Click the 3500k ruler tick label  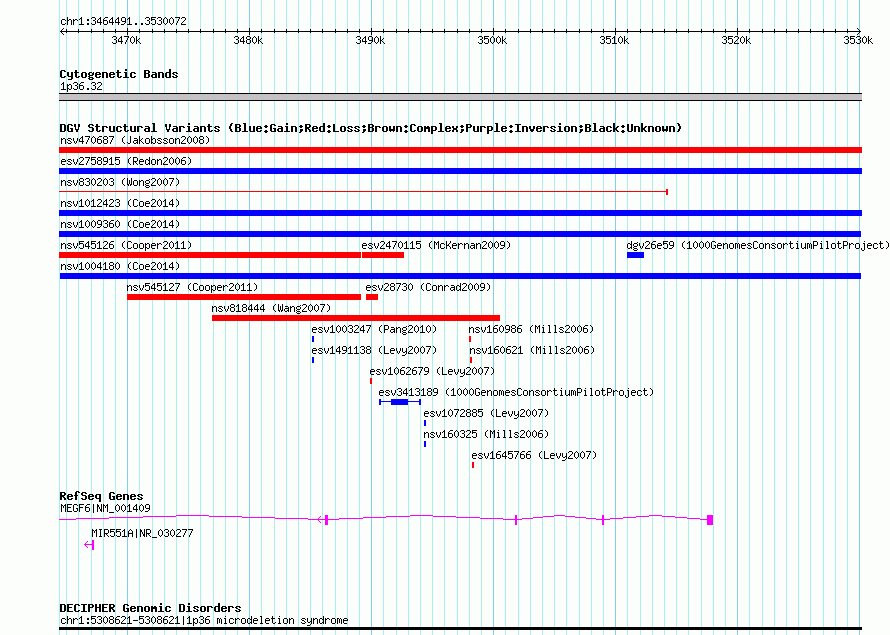(492, 40)
